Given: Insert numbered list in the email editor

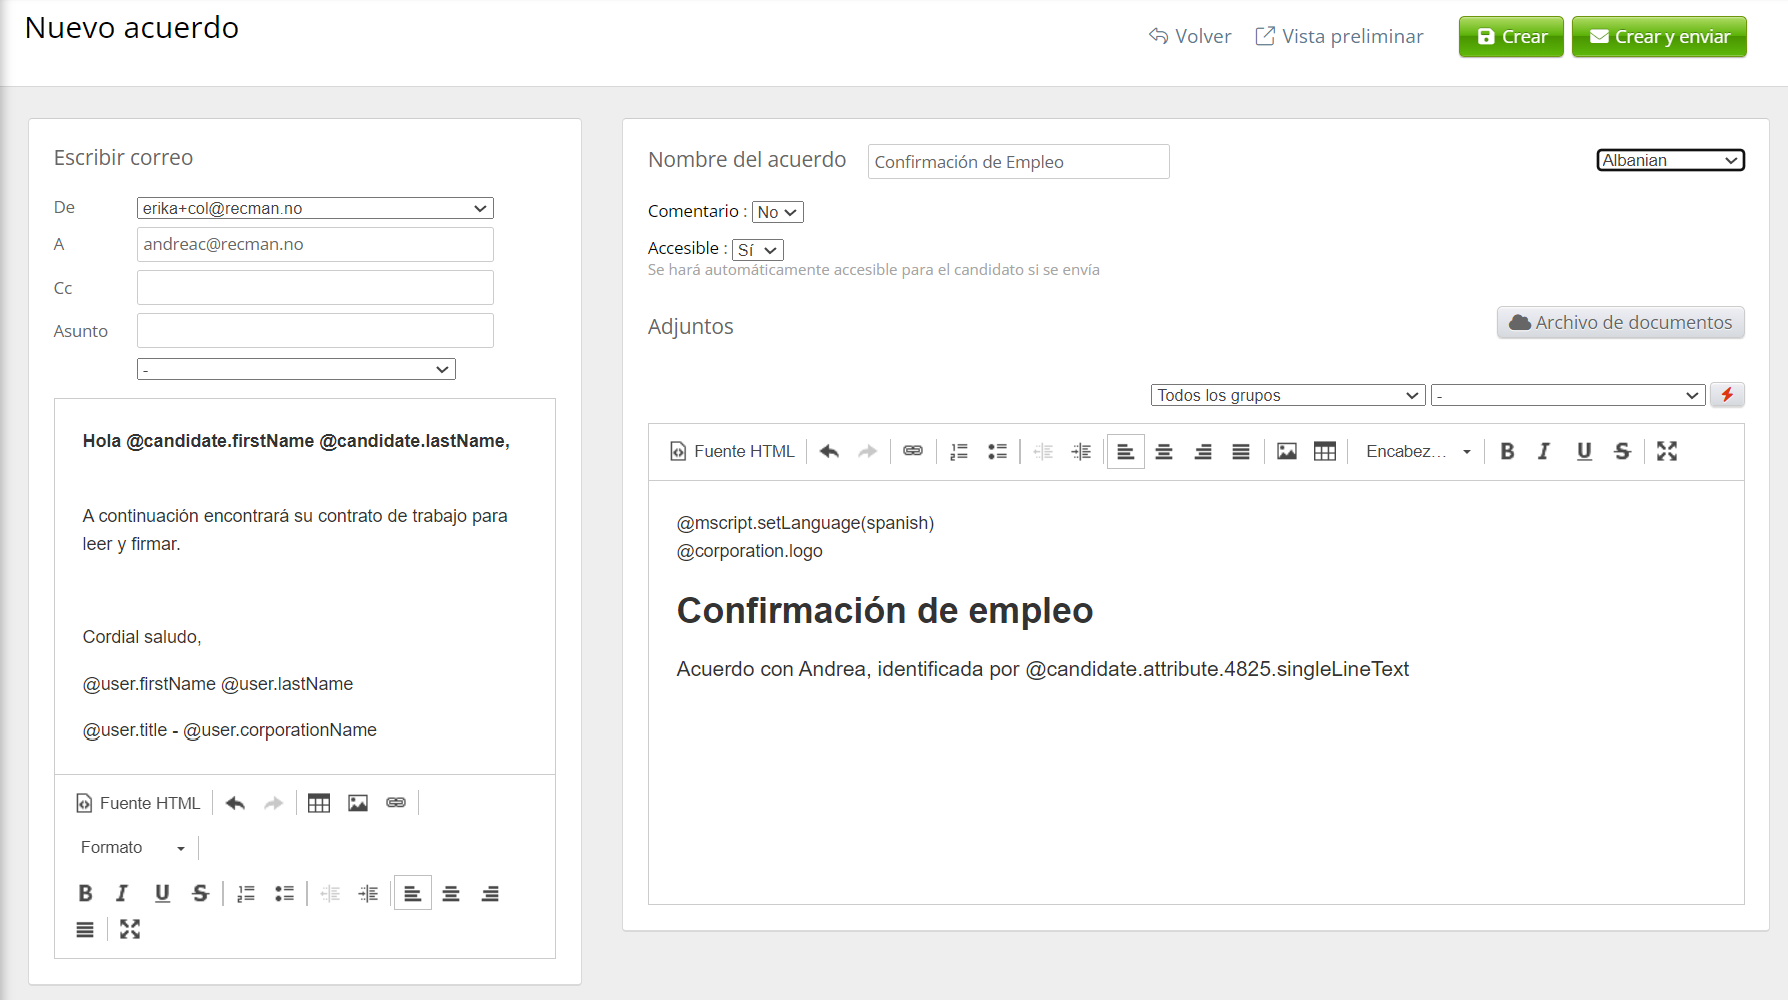Looking at the screenshot, I should [246, 893].
